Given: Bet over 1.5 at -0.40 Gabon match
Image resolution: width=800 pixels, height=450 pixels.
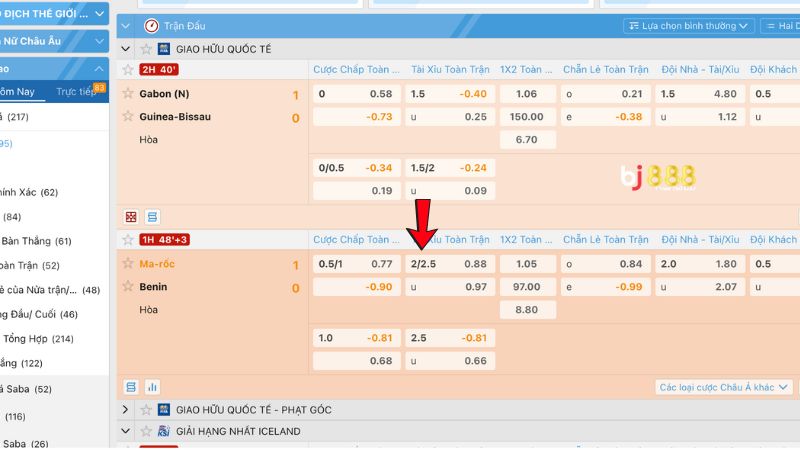Looking at the screenshot, I should click(x=450, y=94).
